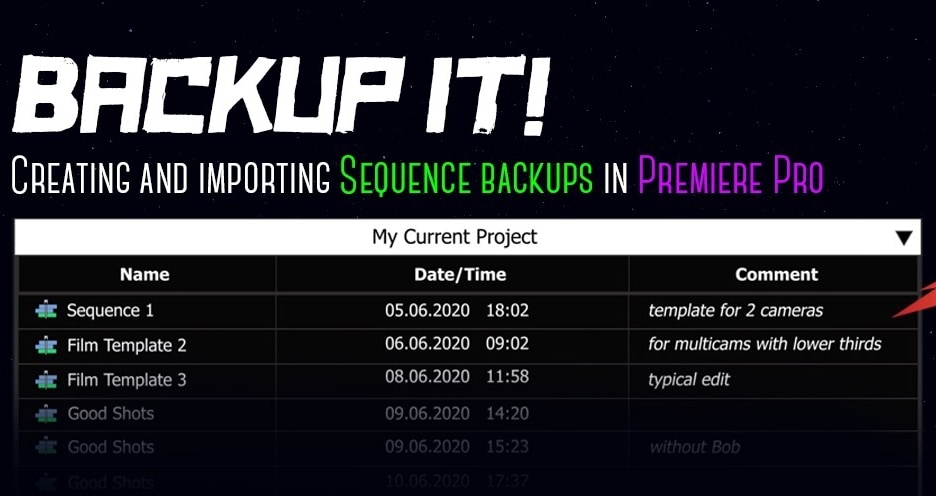Click the 'without Bob' comment cell
This screenshot has height=496, width=936.
point(695,447)
